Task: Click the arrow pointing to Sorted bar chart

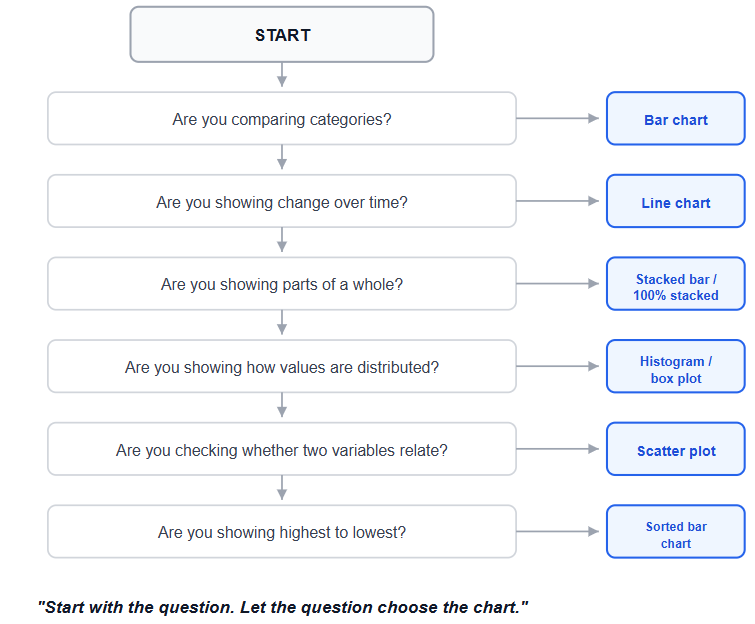Action: (x=558, y=532)
